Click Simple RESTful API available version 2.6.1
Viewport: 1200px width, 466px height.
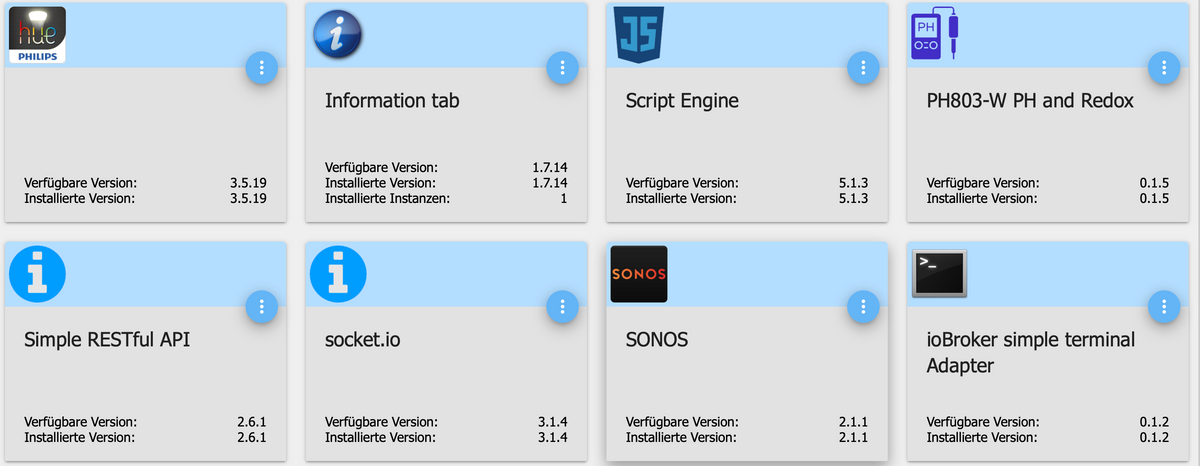click(252, 422)
